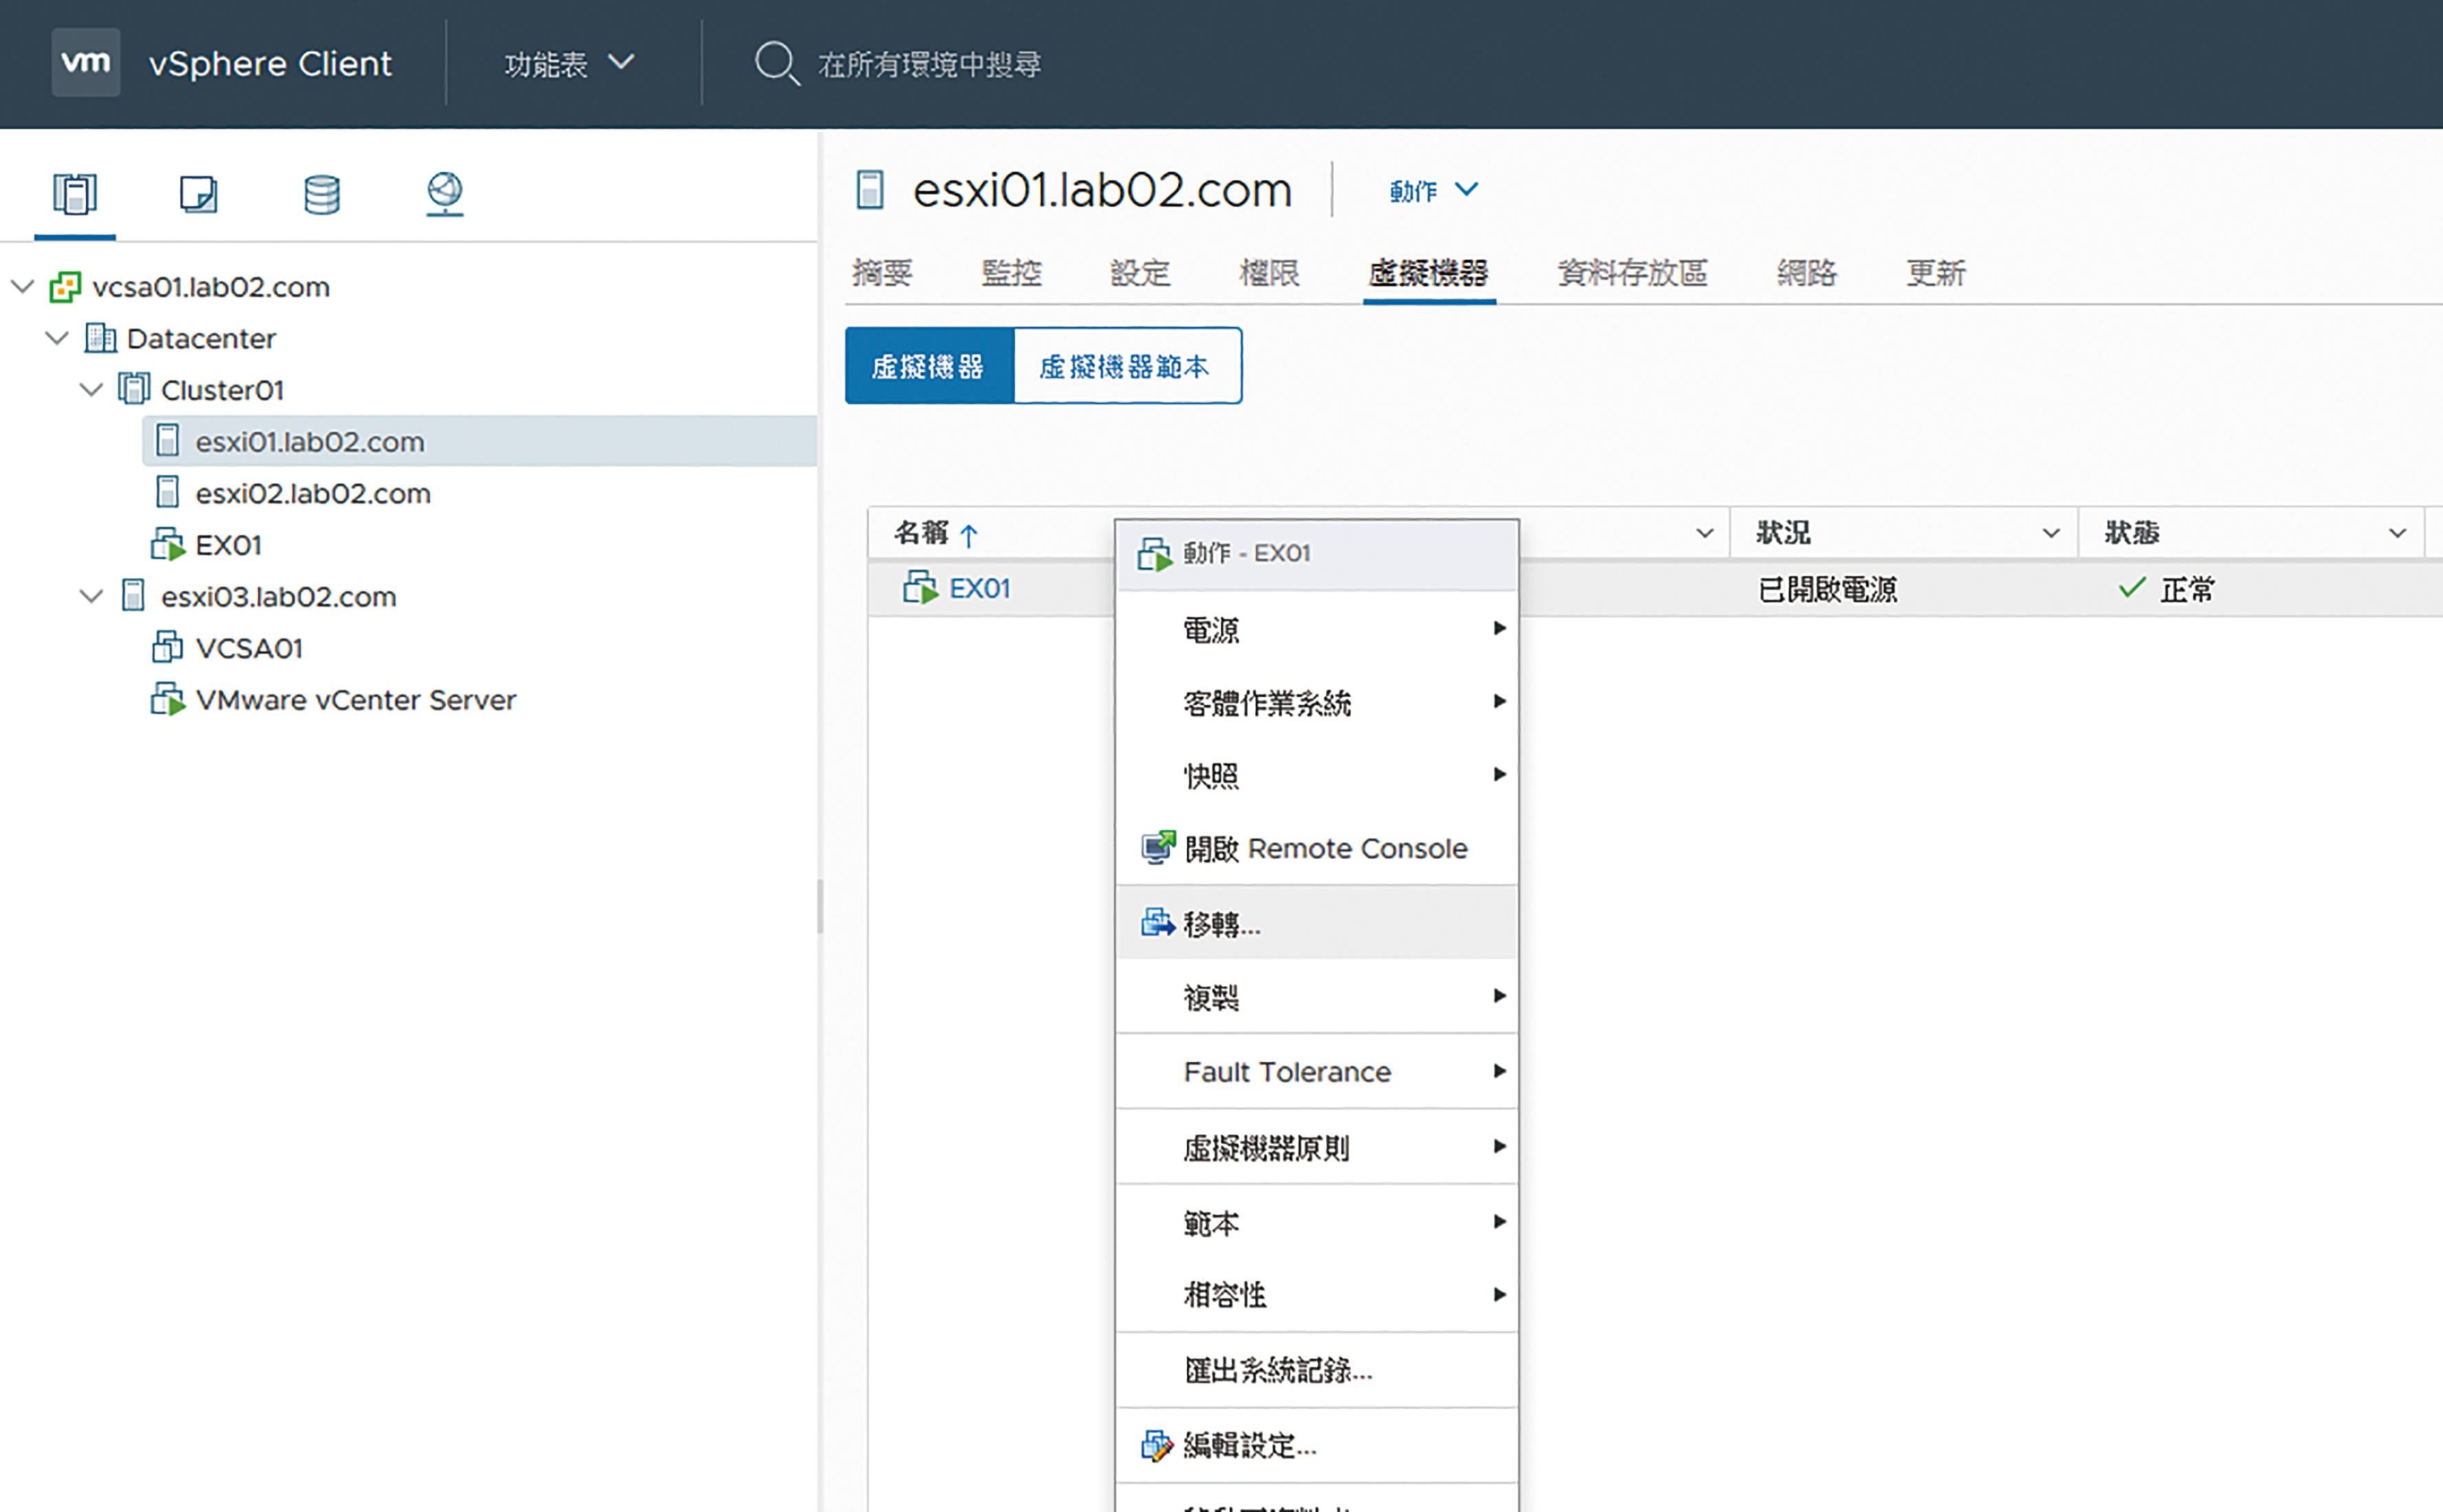Switch to the 更新 tab

pos(1935,272)
